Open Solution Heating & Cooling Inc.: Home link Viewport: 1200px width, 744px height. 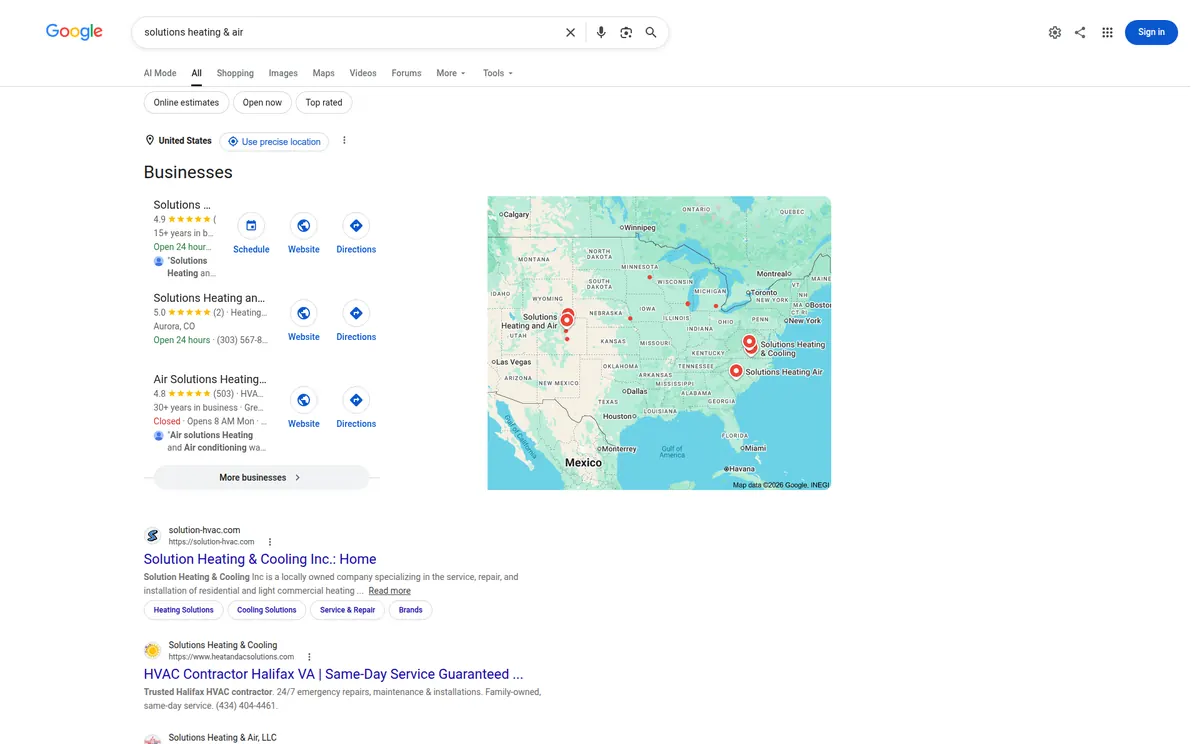(260, 559)
